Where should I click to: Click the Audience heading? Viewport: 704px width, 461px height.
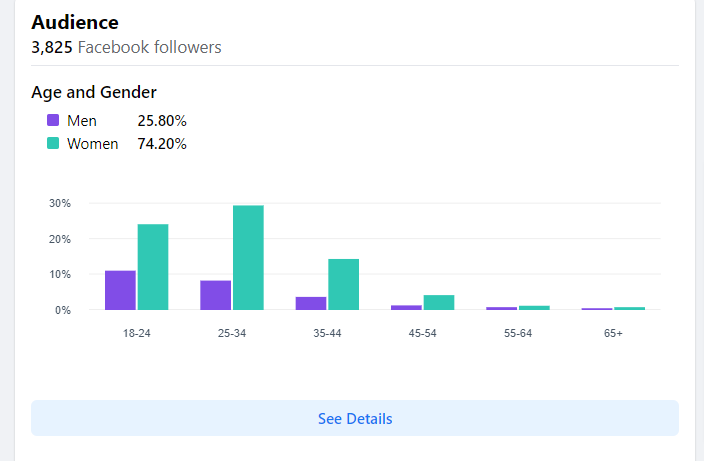click(x=75, y=22)
